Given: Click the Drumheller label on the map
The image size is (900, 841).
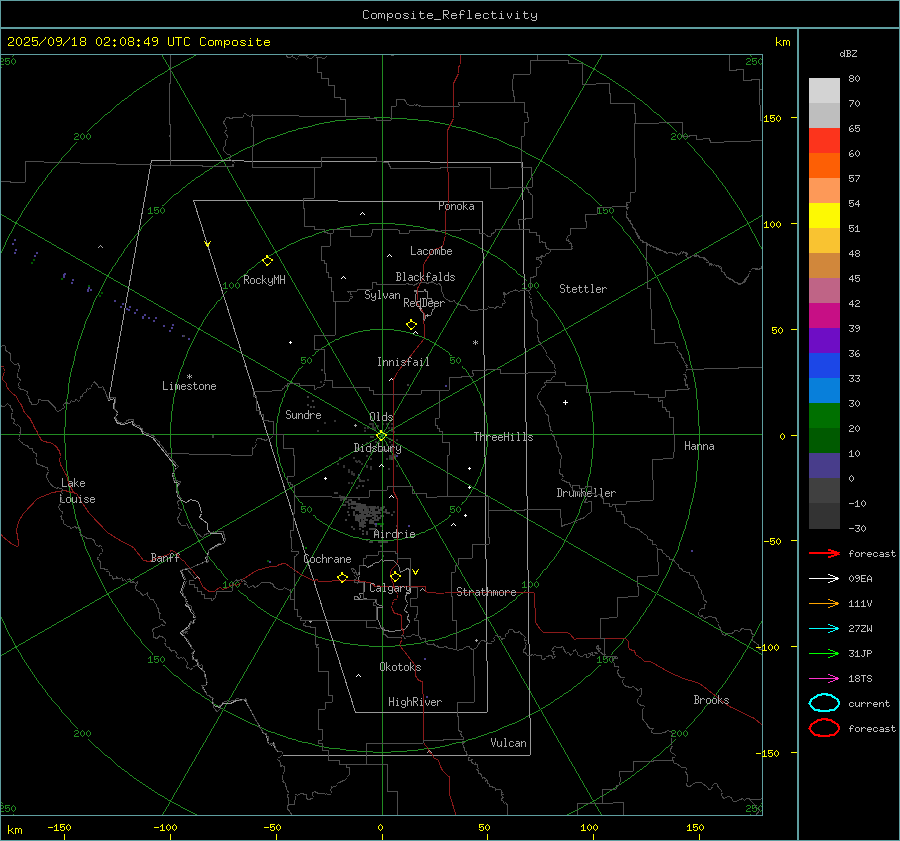Looking at the screenshot, I should coord(586,493).
